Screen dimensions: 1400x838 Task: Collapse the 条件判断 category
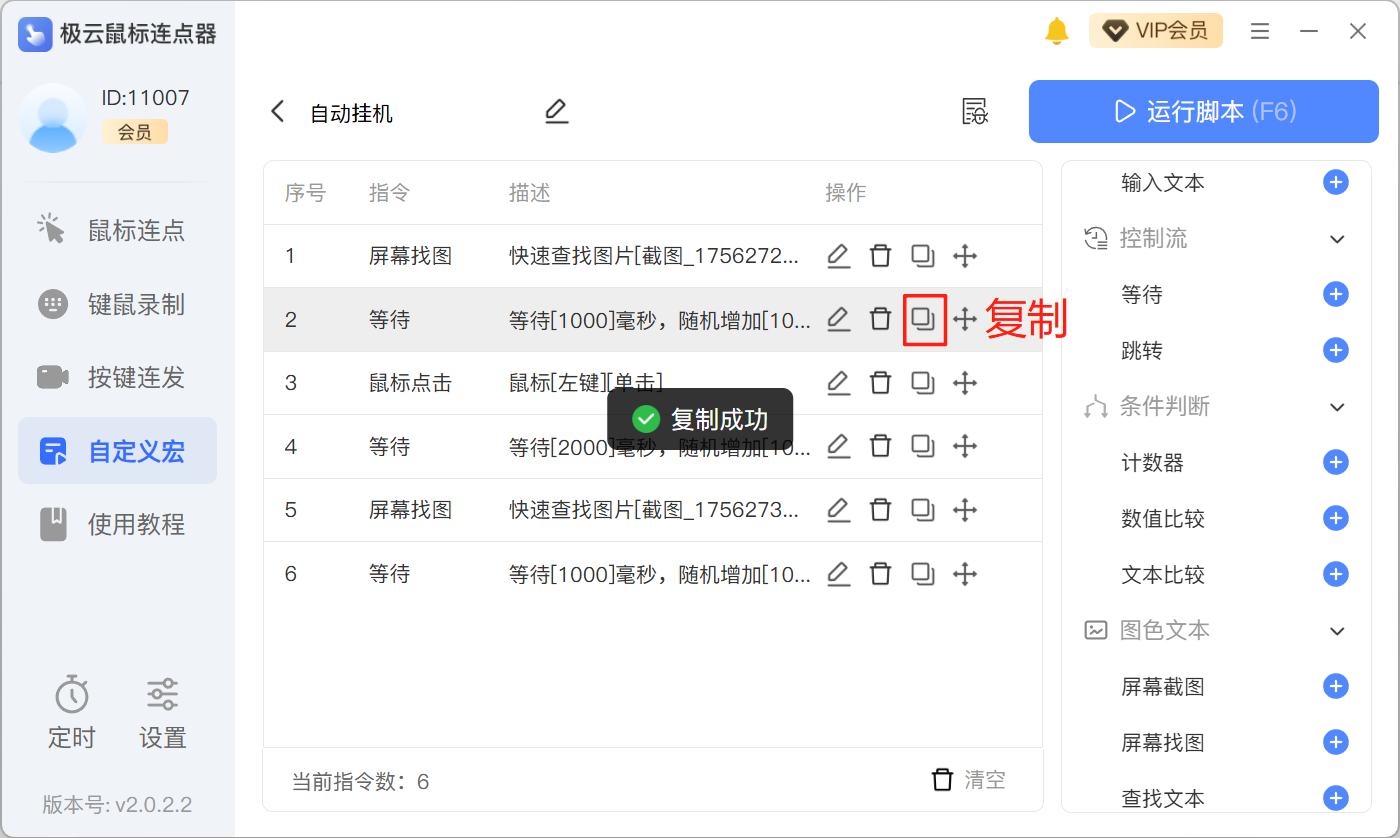coord(1337,407)
